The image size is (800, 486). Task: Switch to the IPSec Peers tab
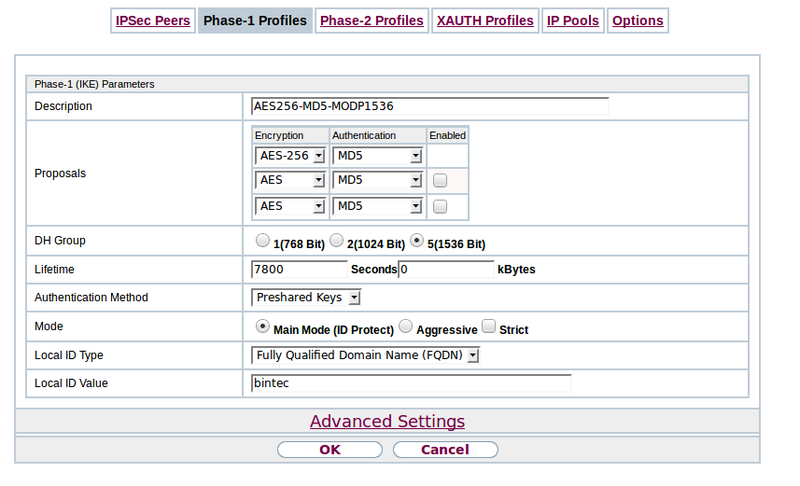(x=152, y=21)
